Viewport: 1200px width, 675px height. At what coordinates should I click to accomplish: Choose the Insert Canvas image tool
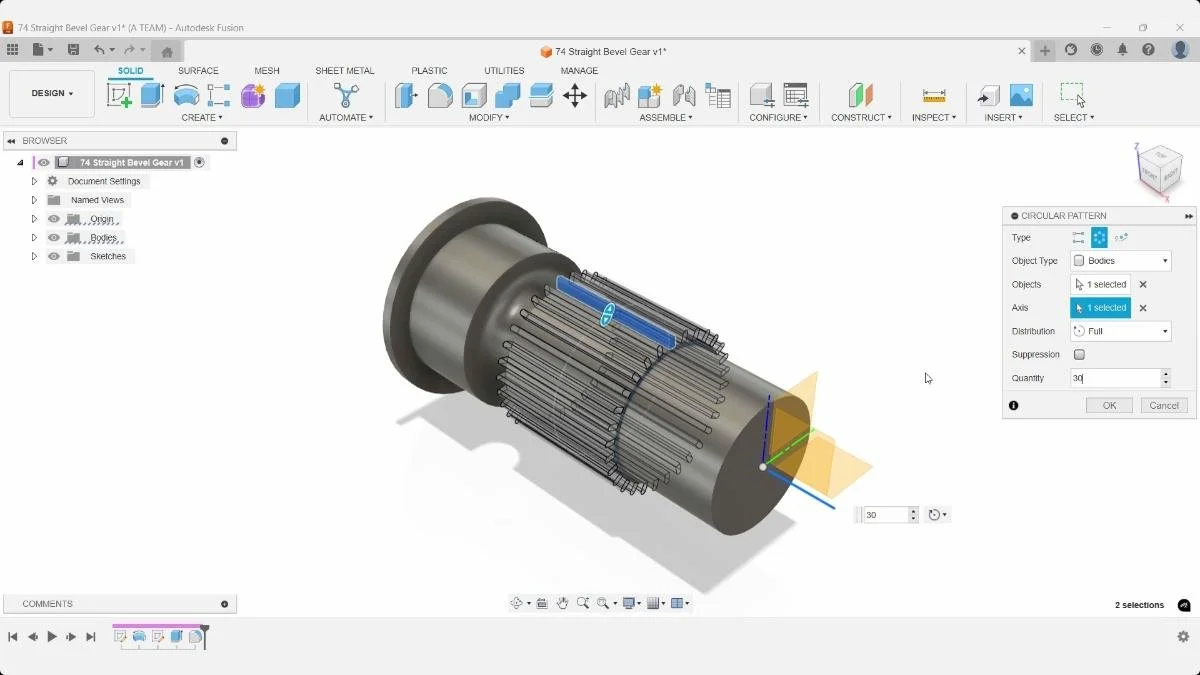(x=1021, y=95)
